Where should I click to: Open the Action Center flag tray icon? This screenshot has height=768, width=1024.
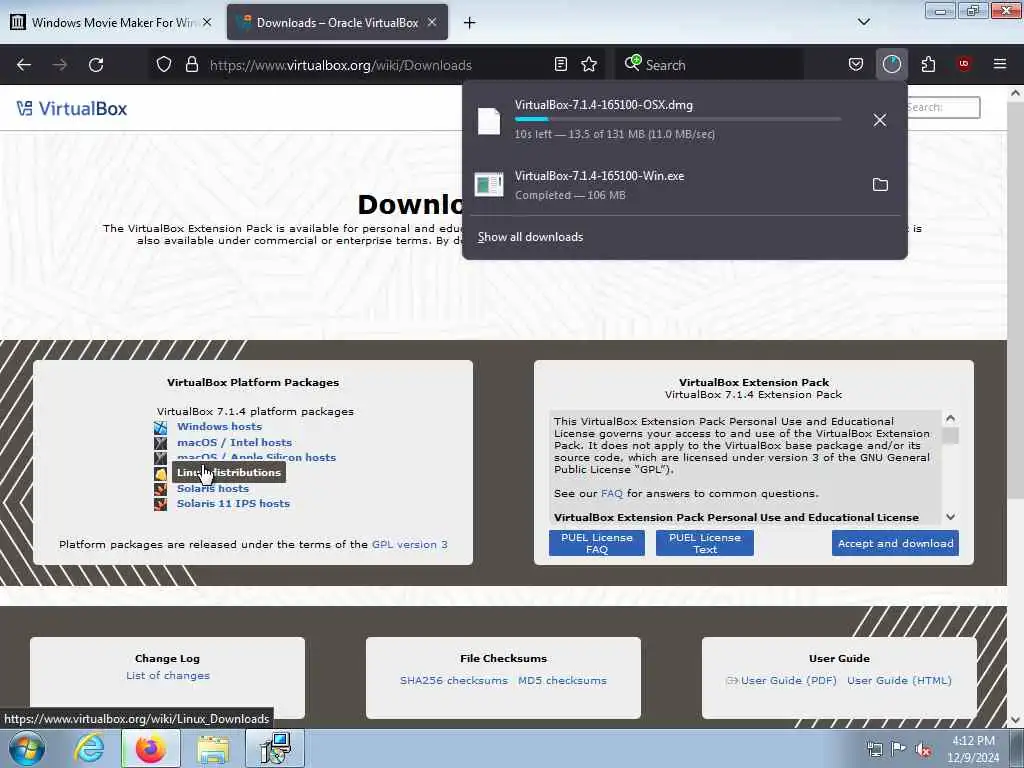coord(899,750)
